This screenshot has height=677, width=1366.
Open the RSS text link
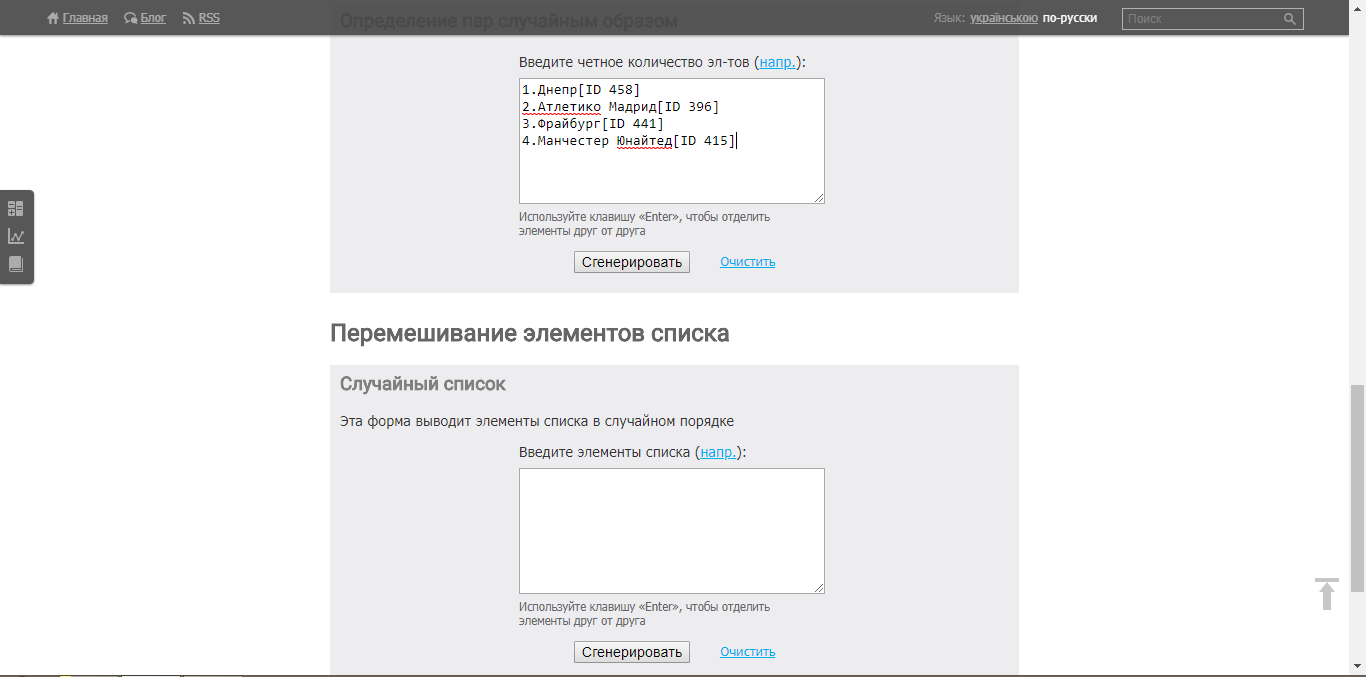pos(209,18)
